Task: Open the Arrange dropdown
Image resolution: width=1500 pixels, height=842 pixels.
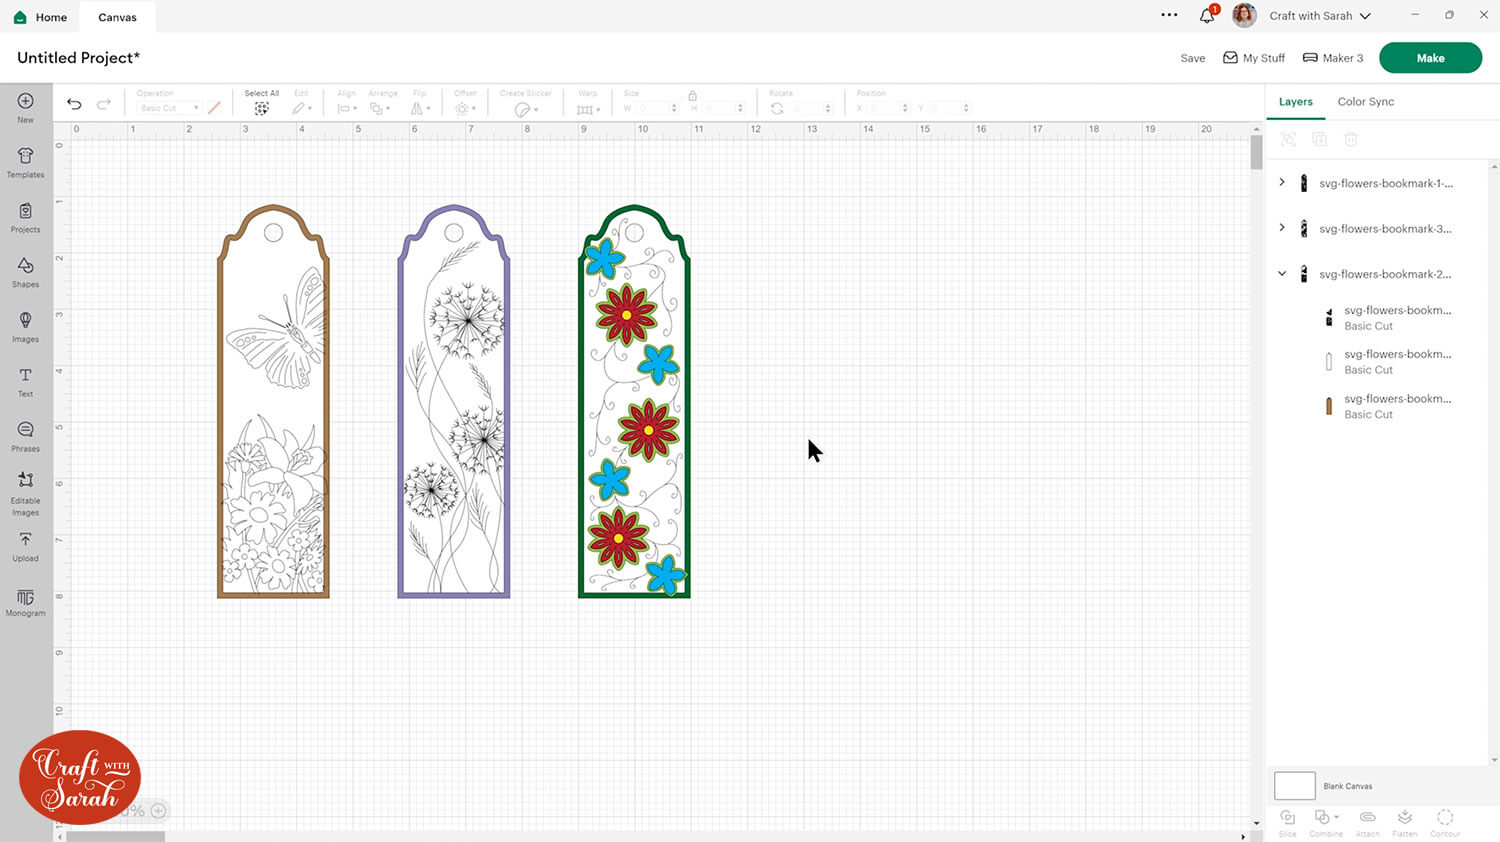Action: coord(379,108)
